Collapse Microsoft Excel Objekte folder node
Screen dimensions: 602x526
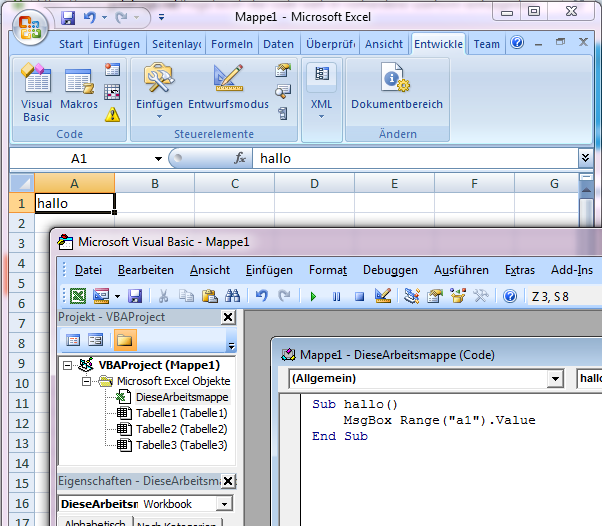pos(86,381)
